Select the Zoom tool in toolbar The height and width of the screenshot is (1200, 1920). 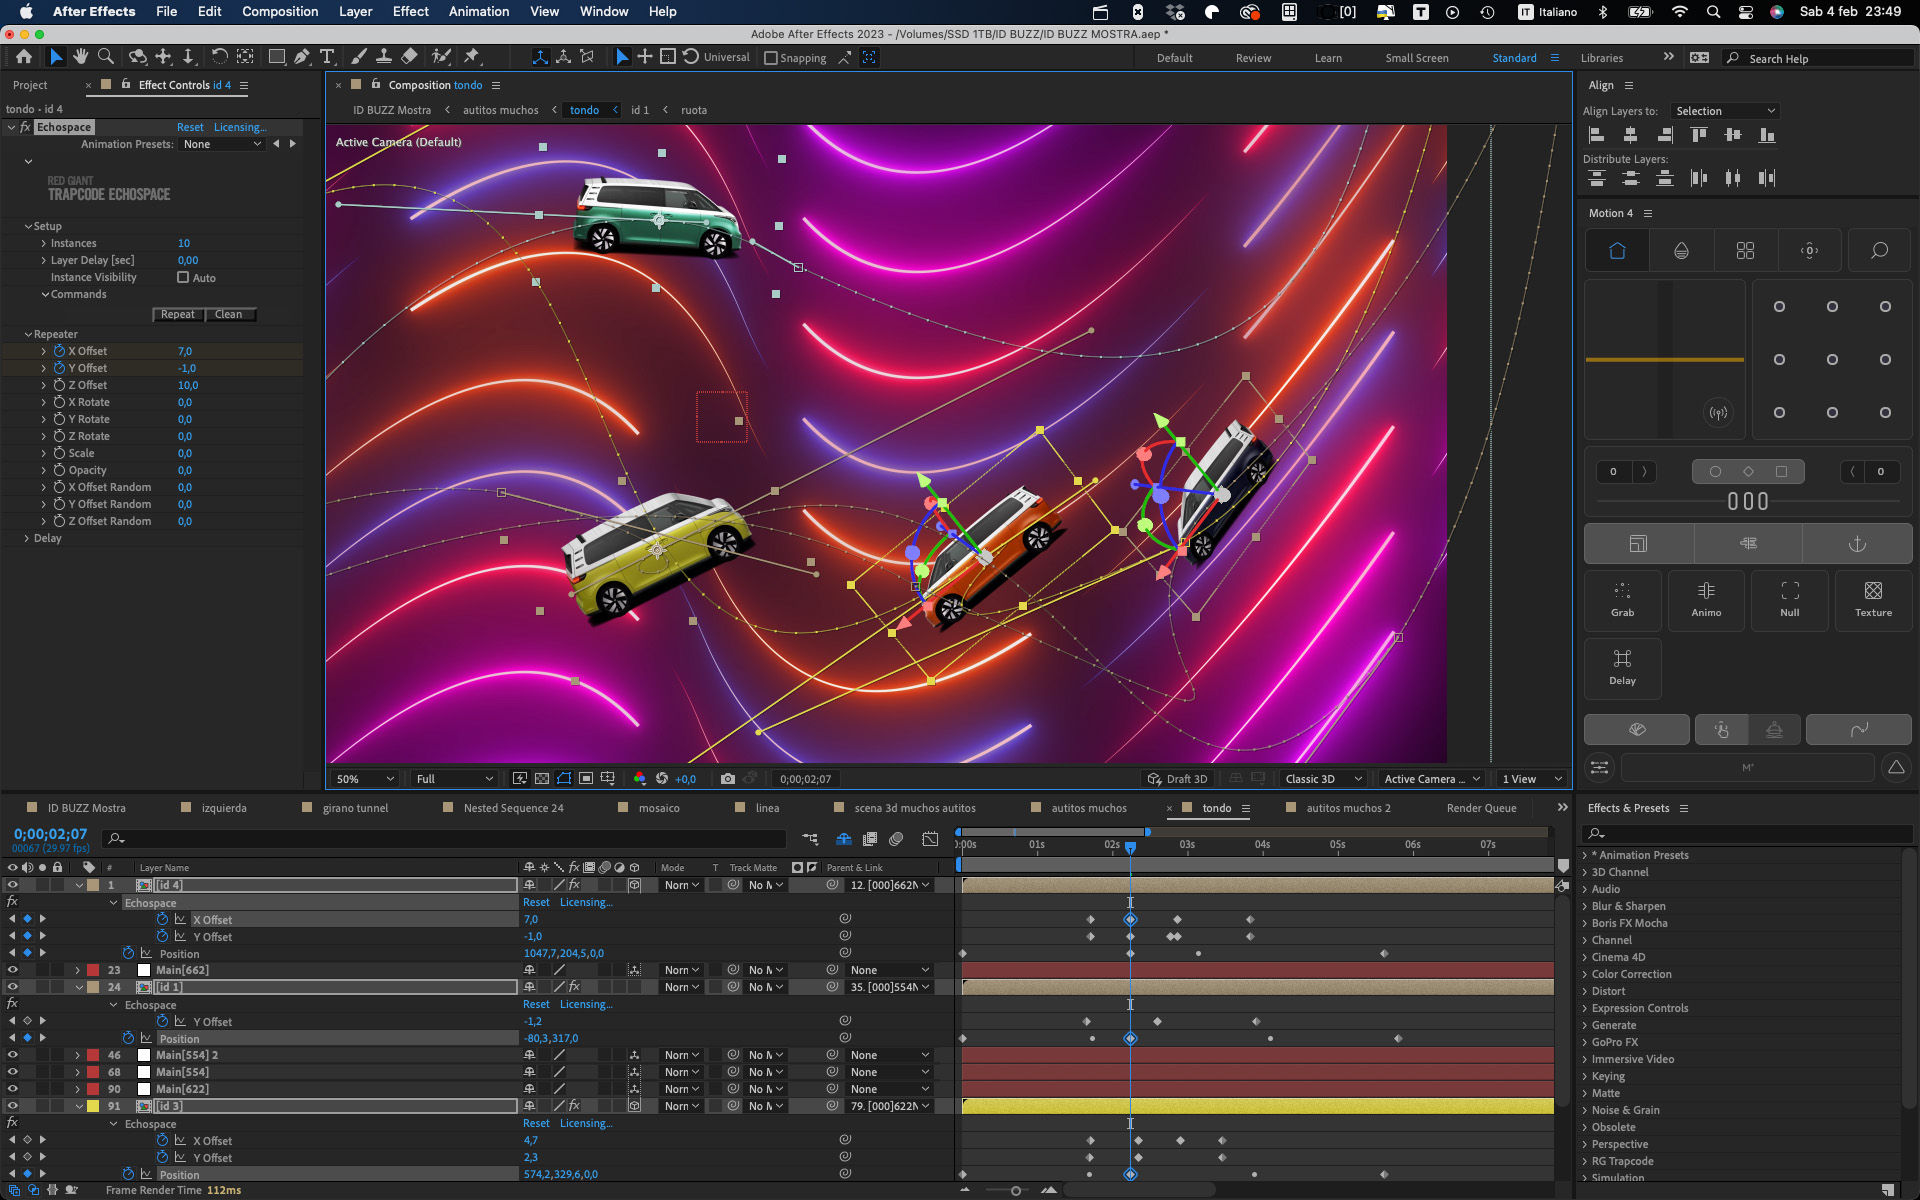point(106,57)
